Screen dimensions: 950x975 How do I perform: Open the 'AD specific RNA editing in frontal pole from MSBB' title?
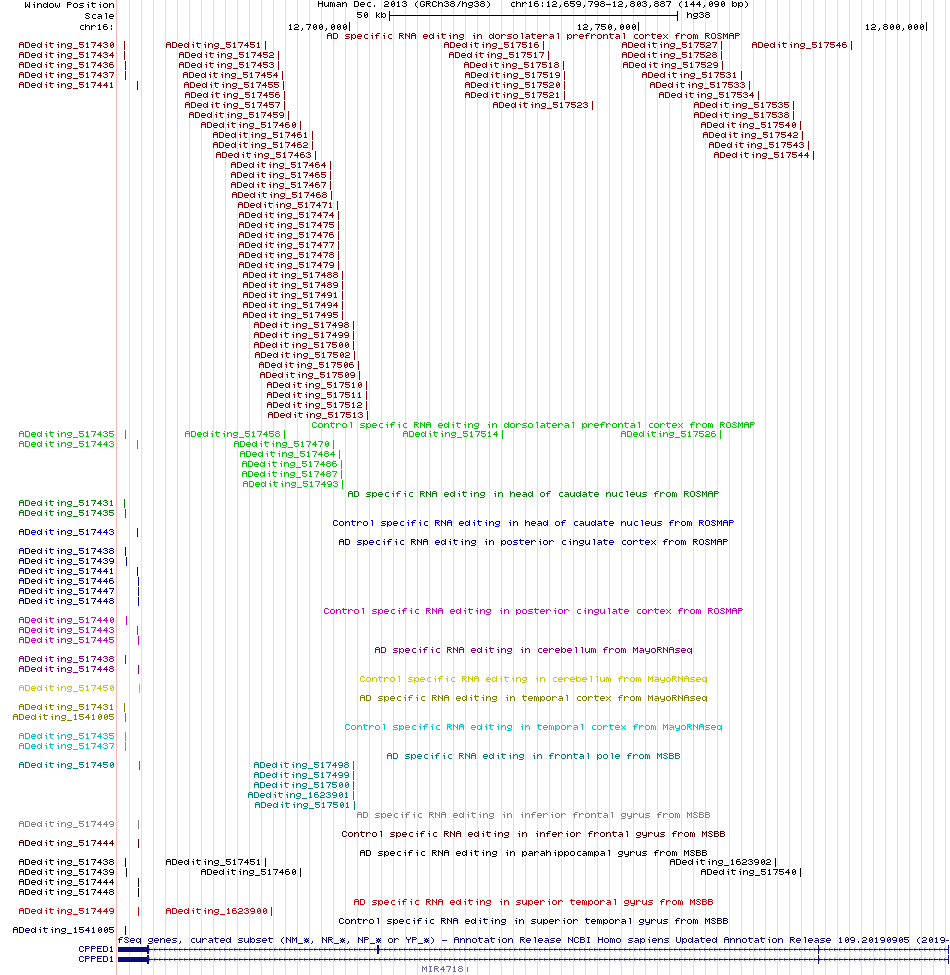tap(533, 757)
